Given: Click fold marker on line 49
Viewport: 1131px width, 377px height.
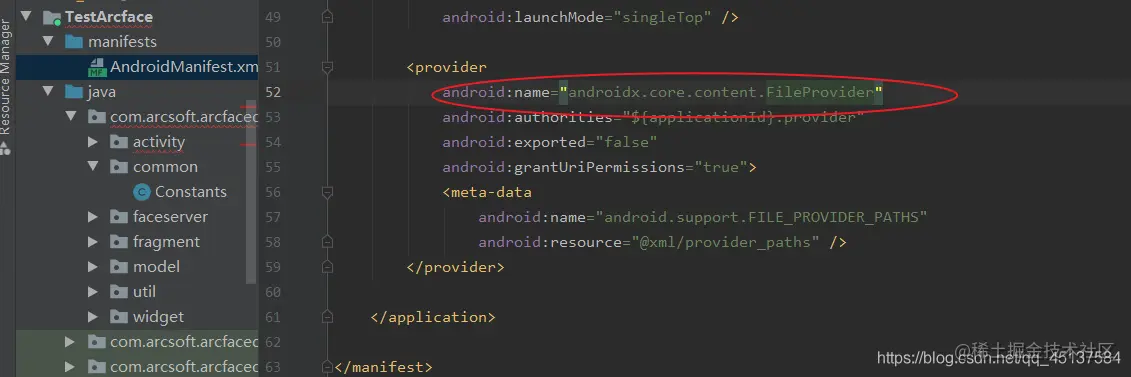Looking at the screenshot, I should tap(327, 17).
